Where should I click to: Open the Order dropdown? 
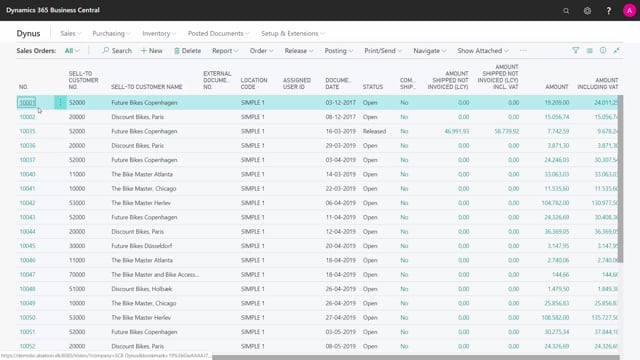click(262, 51)
